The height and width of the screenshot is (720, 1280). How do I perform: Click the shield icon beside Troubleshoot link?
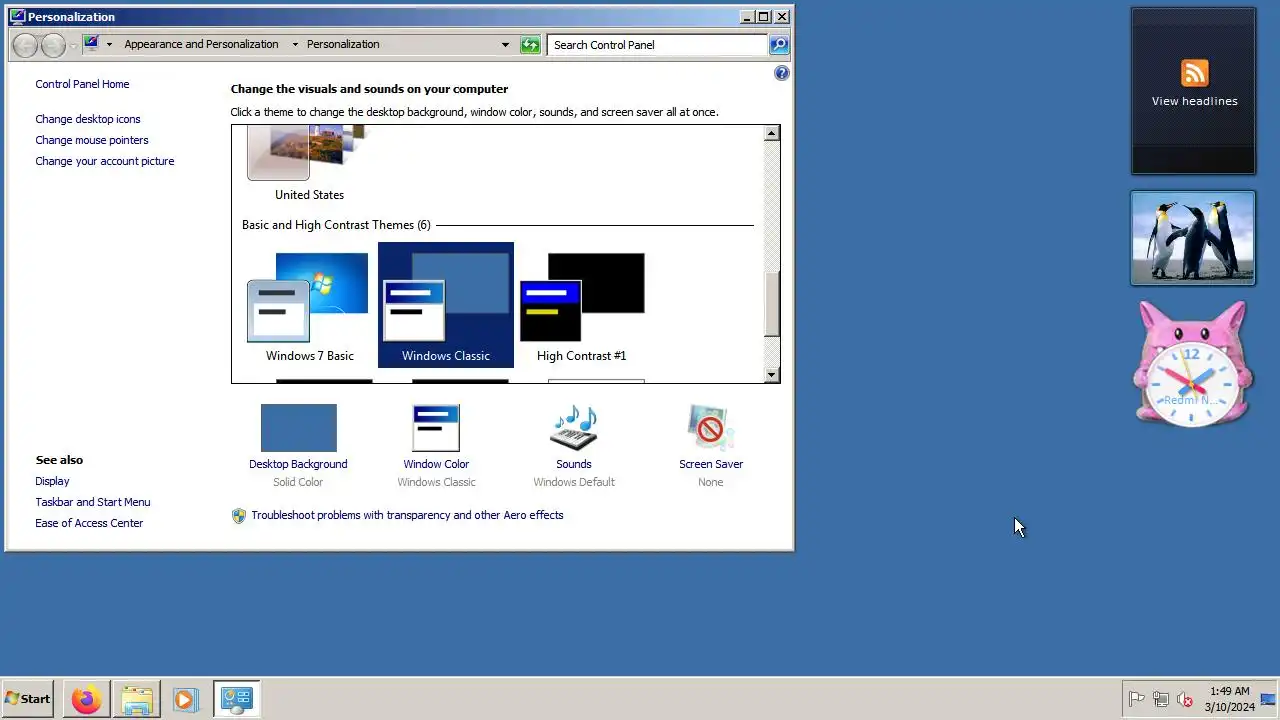pyautogui.click(x=239, y=516)
